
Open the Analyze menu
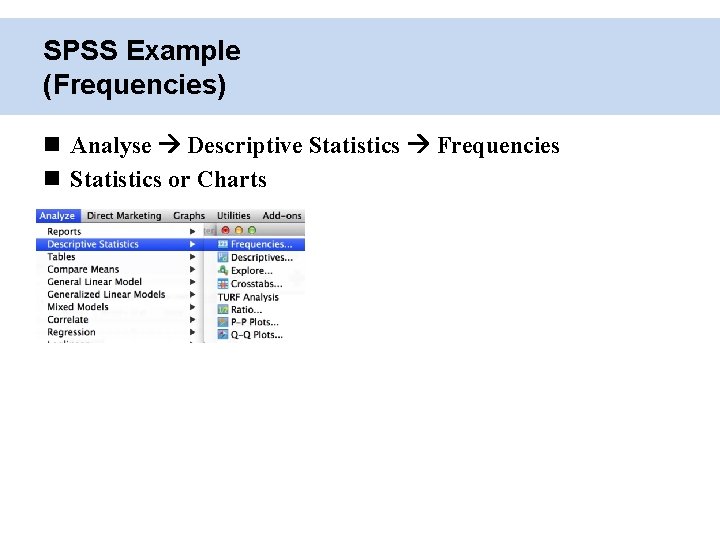coord(58,215)
